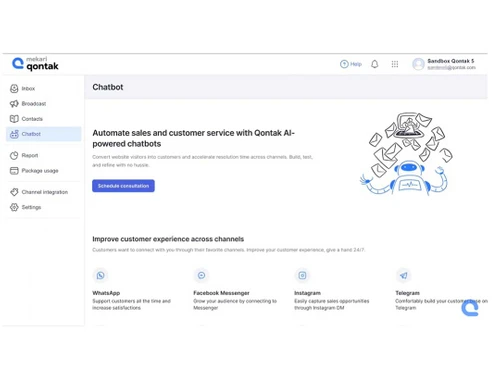Click the Instagram channel icon

click(302, 275)
